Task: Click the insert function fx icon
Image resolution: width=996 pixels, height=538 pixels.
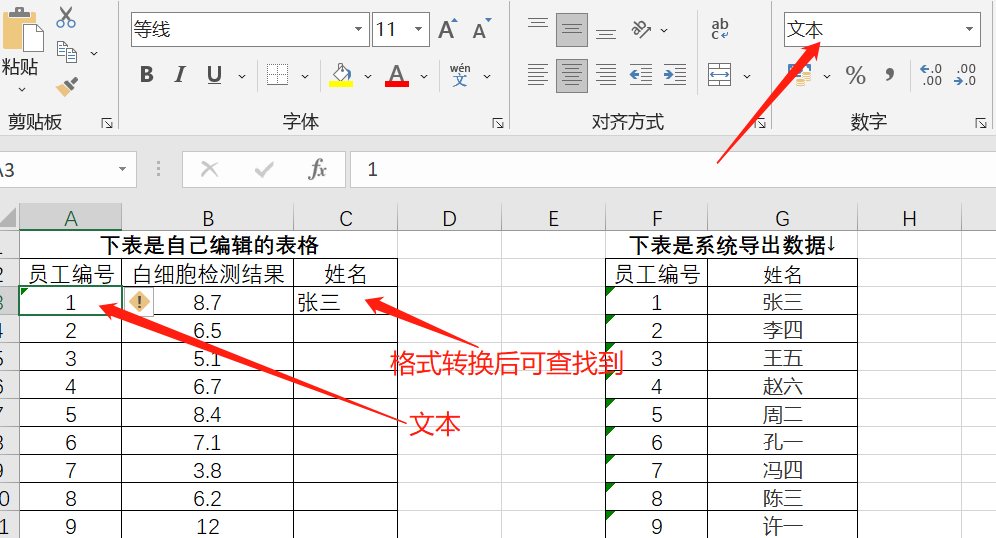Action: coord(318,170)
